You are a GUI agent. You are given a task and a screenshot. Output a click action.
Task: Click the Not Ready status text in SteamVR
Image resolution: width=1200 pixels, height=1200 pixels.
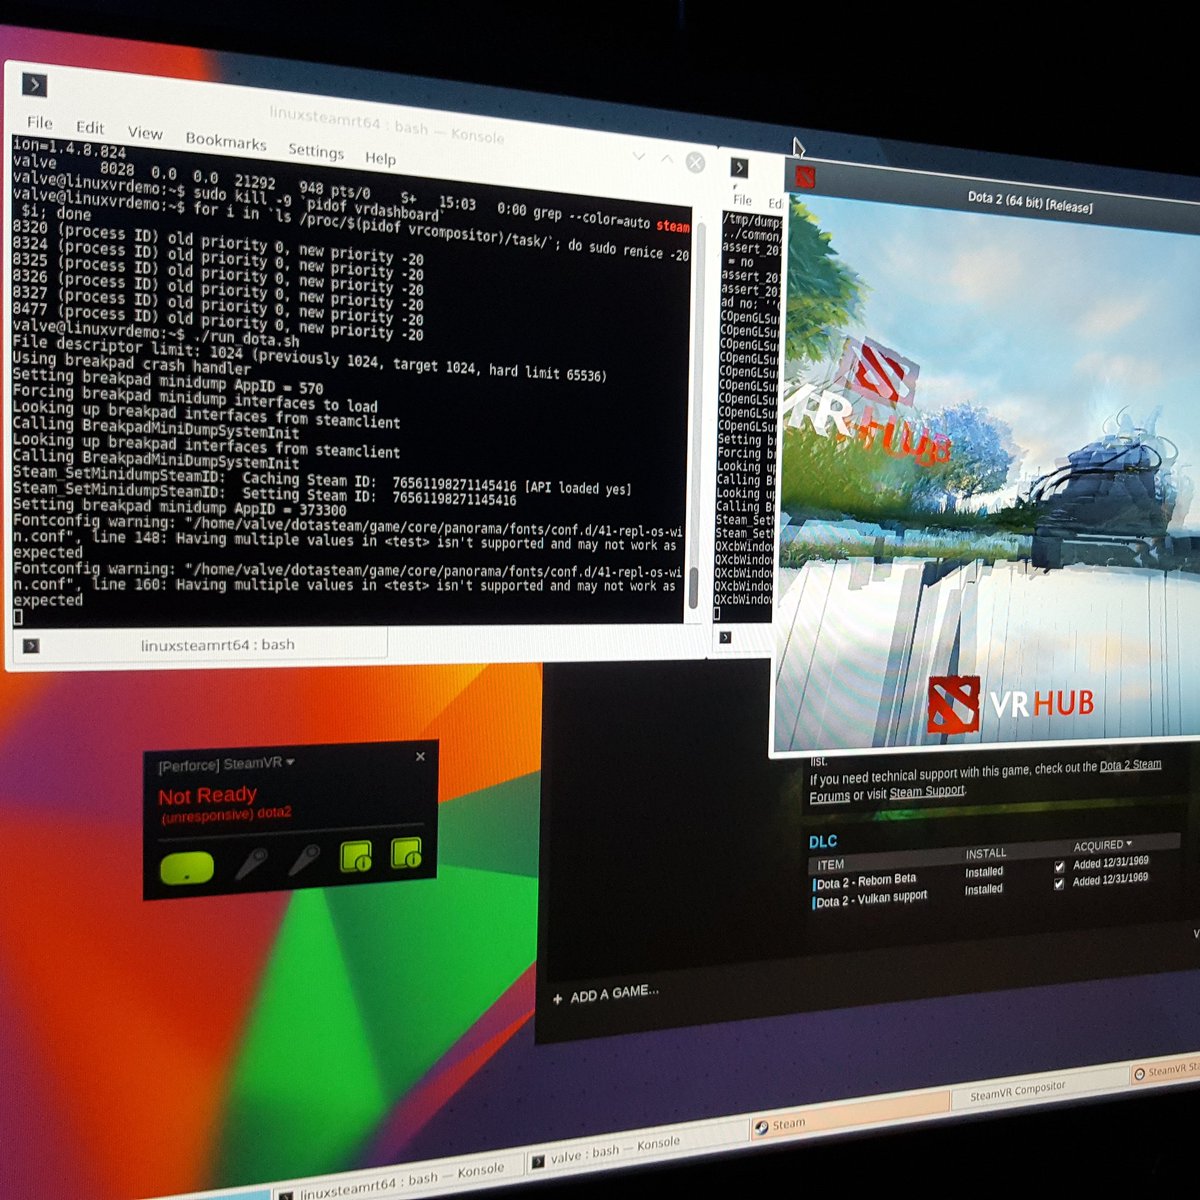click(208, 796)
